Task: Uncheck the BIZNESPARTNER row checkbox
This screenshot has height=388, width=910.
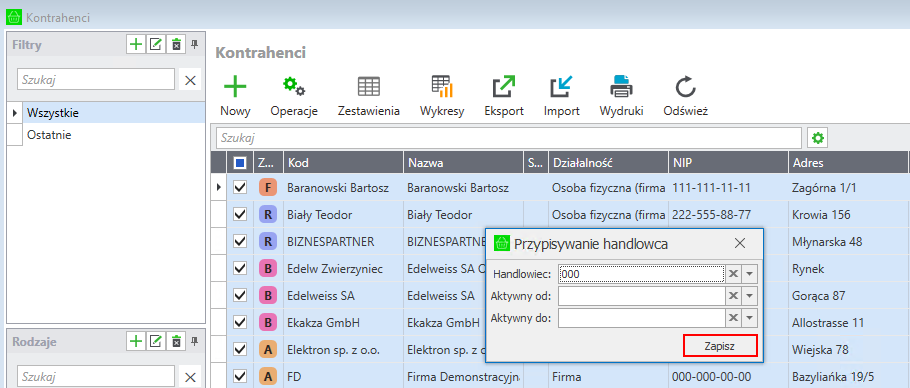Action: point(240,241)
